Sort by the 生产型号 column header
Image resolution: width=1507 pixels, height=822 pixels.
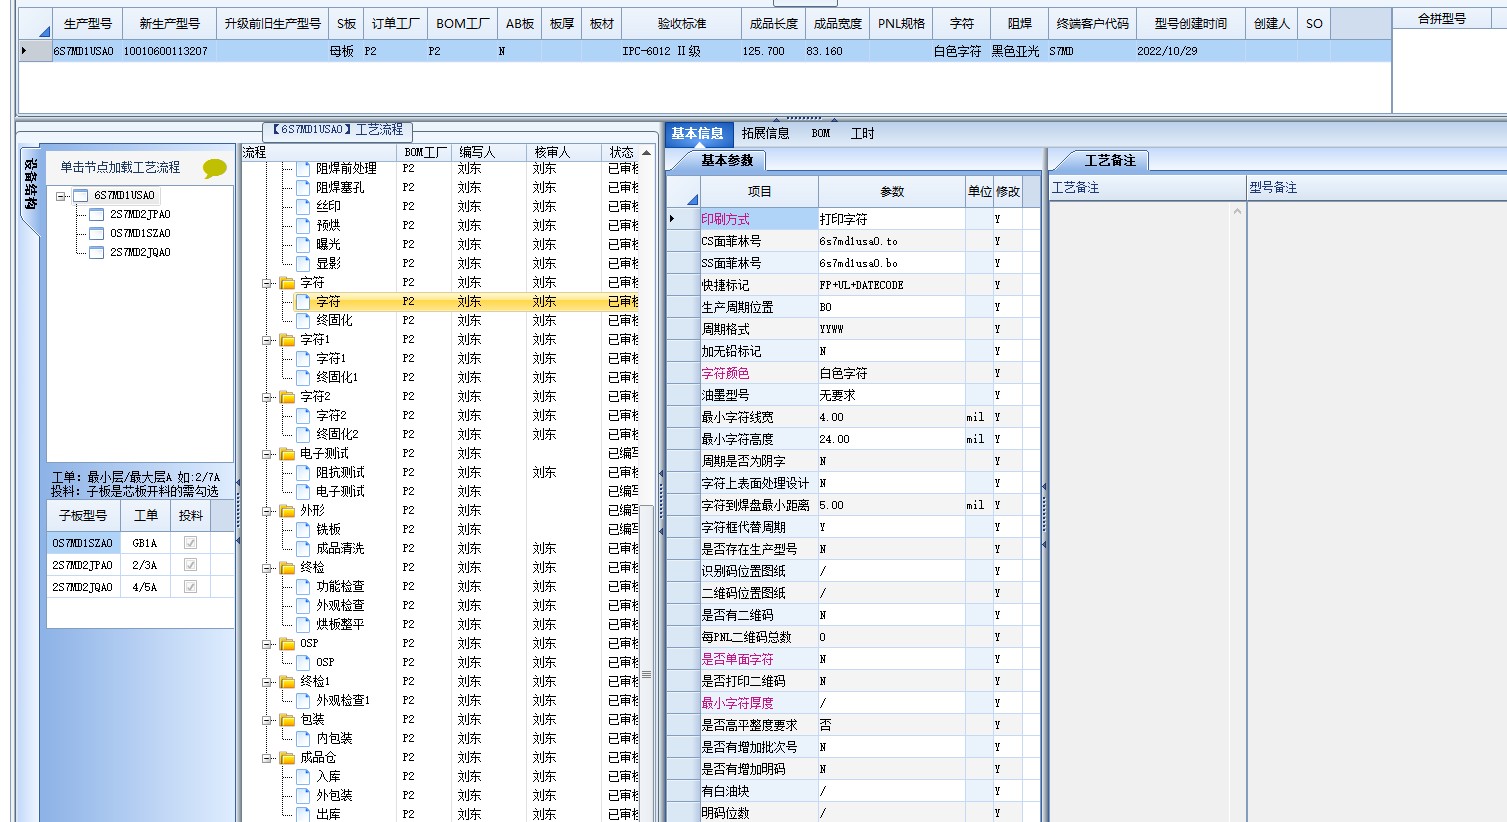click(x=88, y=24)
